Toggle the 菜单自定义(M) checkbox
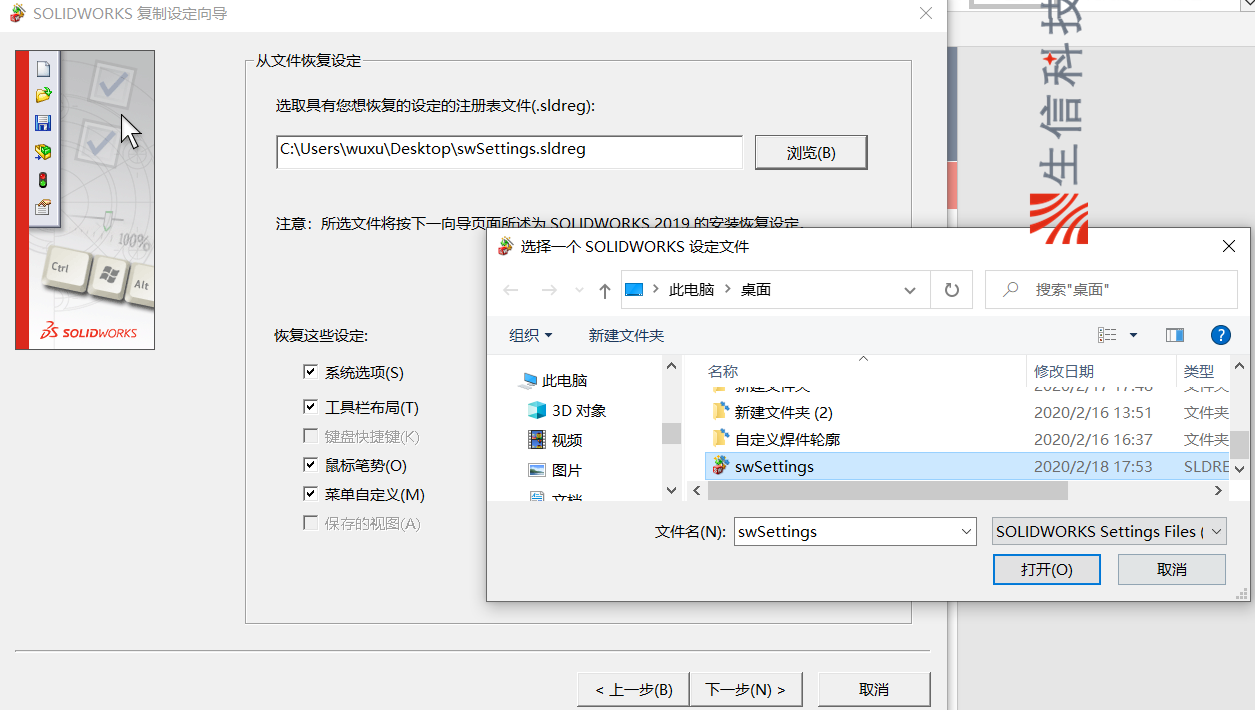The height and width of the screenshot is (710, 1255). 310,494
